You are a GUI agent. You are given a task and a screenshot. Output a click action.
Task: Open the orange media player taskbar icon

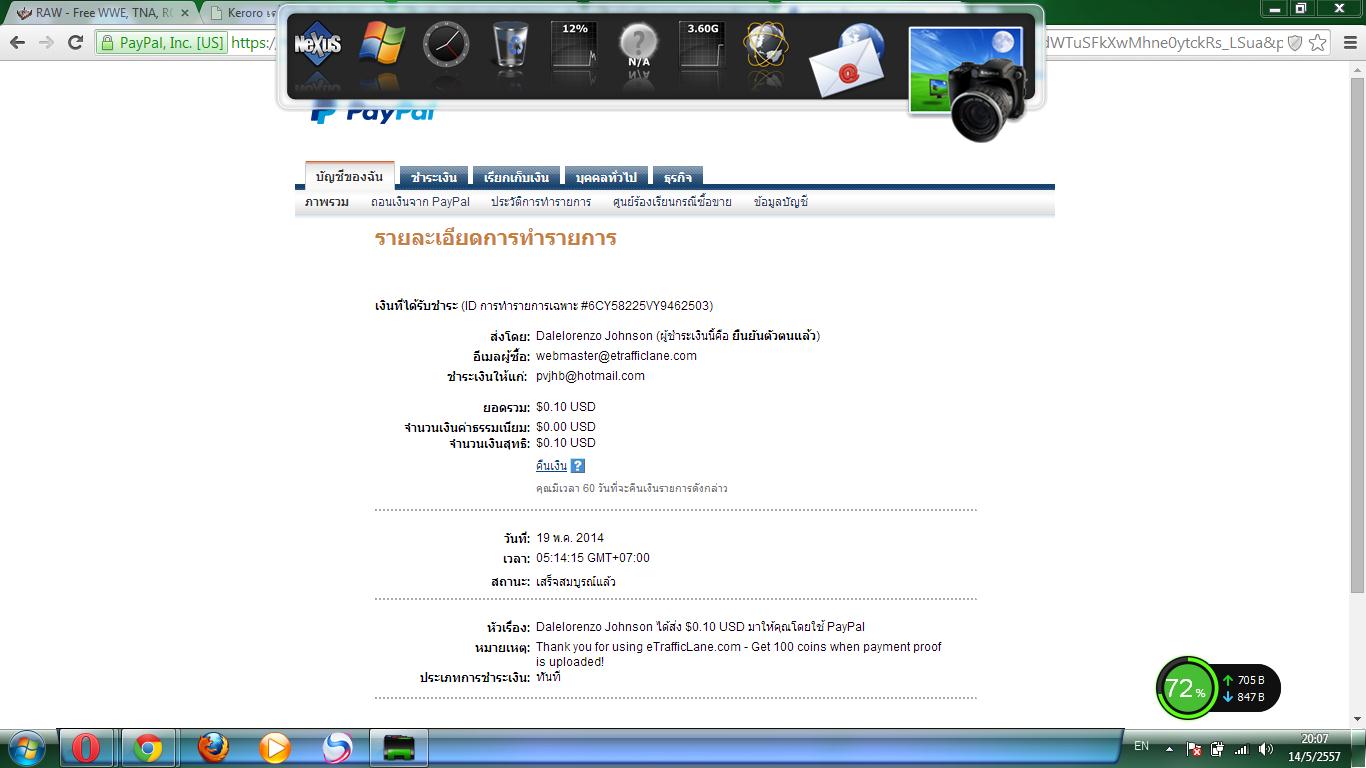(274, 748)
